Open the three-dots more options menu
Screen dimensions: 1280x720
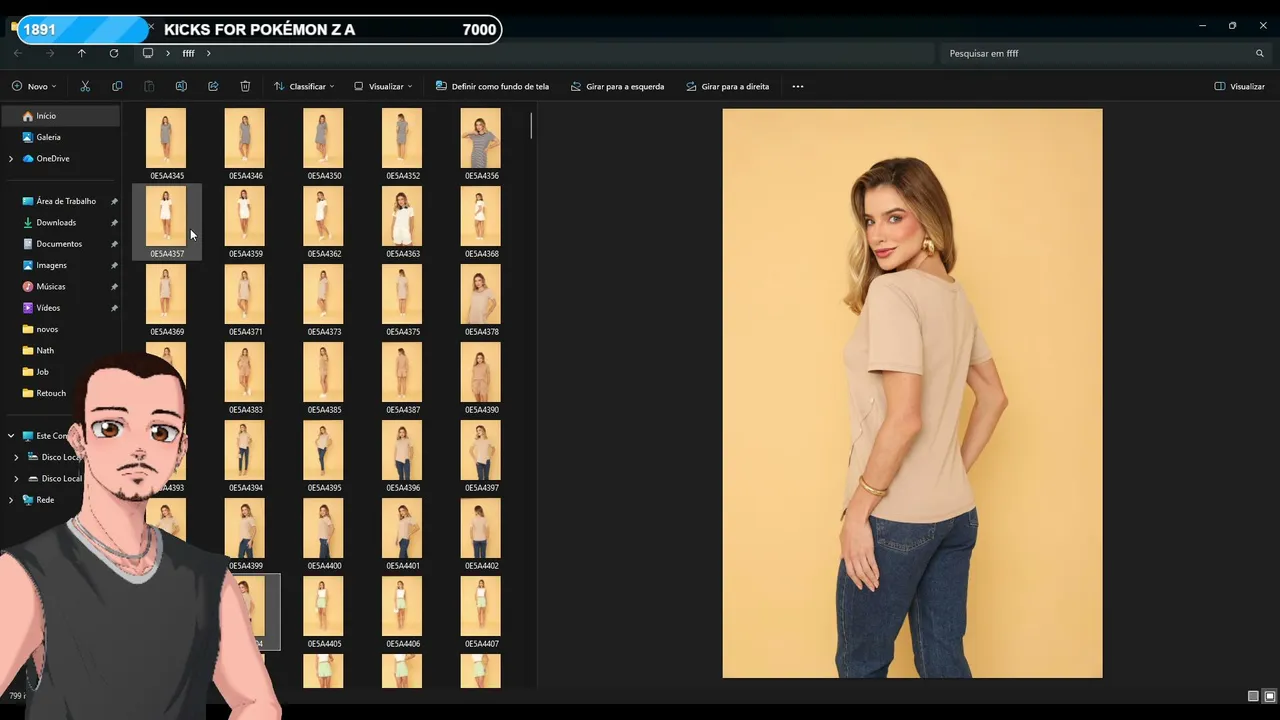pyautogui.click(x=798, y=87)
